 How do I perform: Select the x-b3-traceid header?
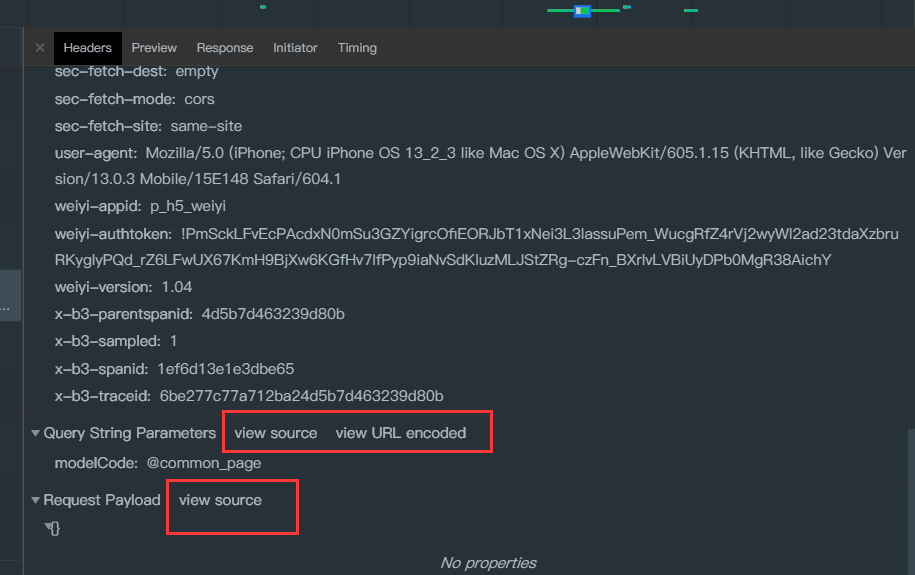(x=249, y=396)
